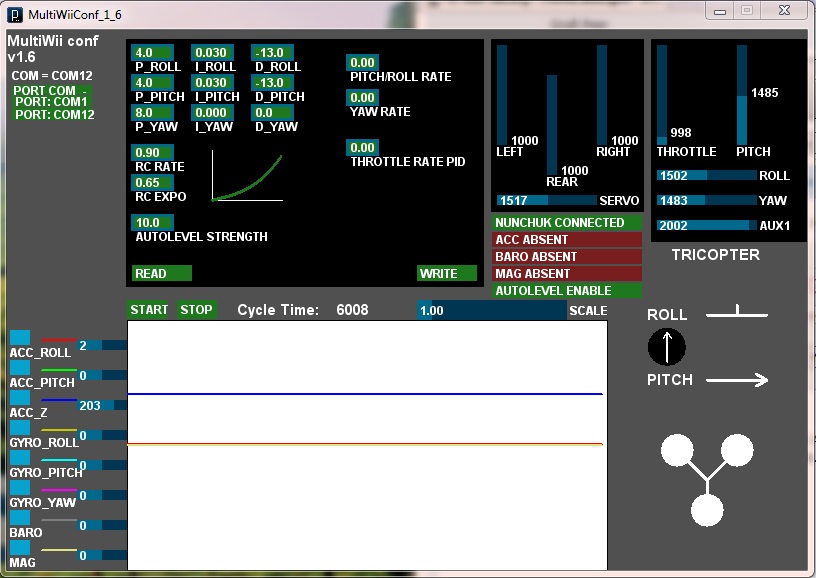Click the PITCH/ROLL RATE value box

point(362,62)
